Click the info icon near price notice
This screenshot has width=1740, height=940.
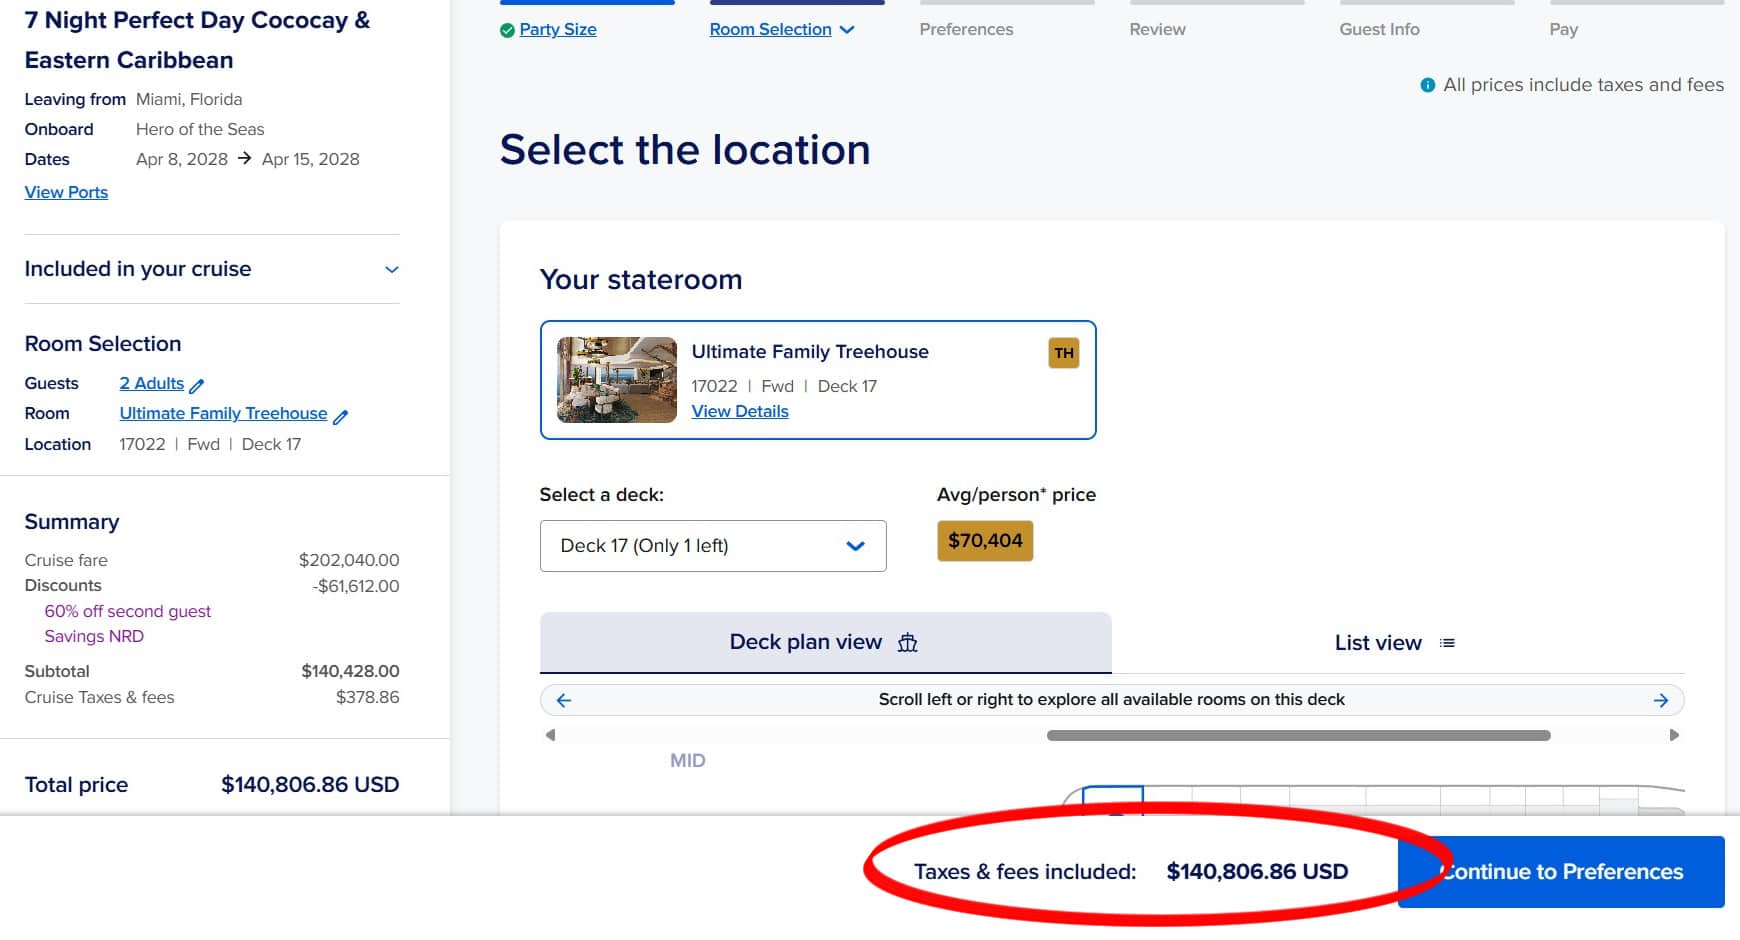pos(1428,85)
